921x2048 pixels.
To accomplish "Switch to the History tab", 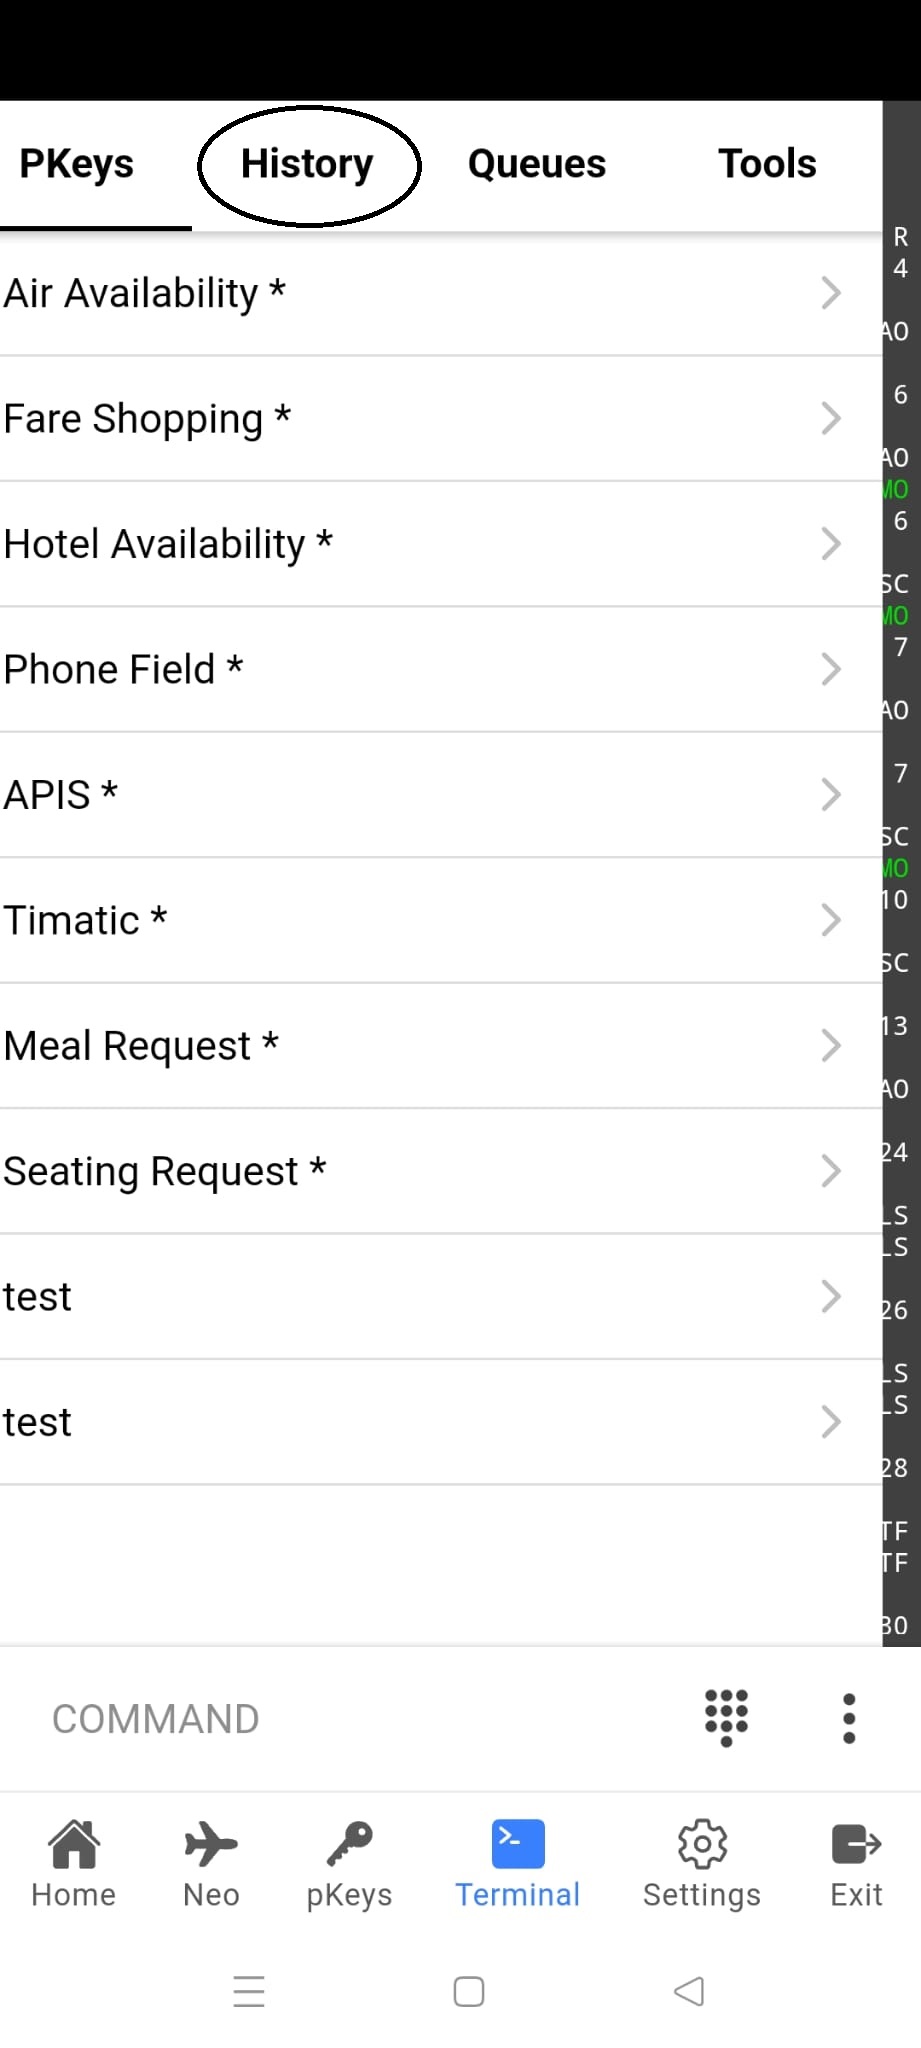I will (x=307, y=164).
